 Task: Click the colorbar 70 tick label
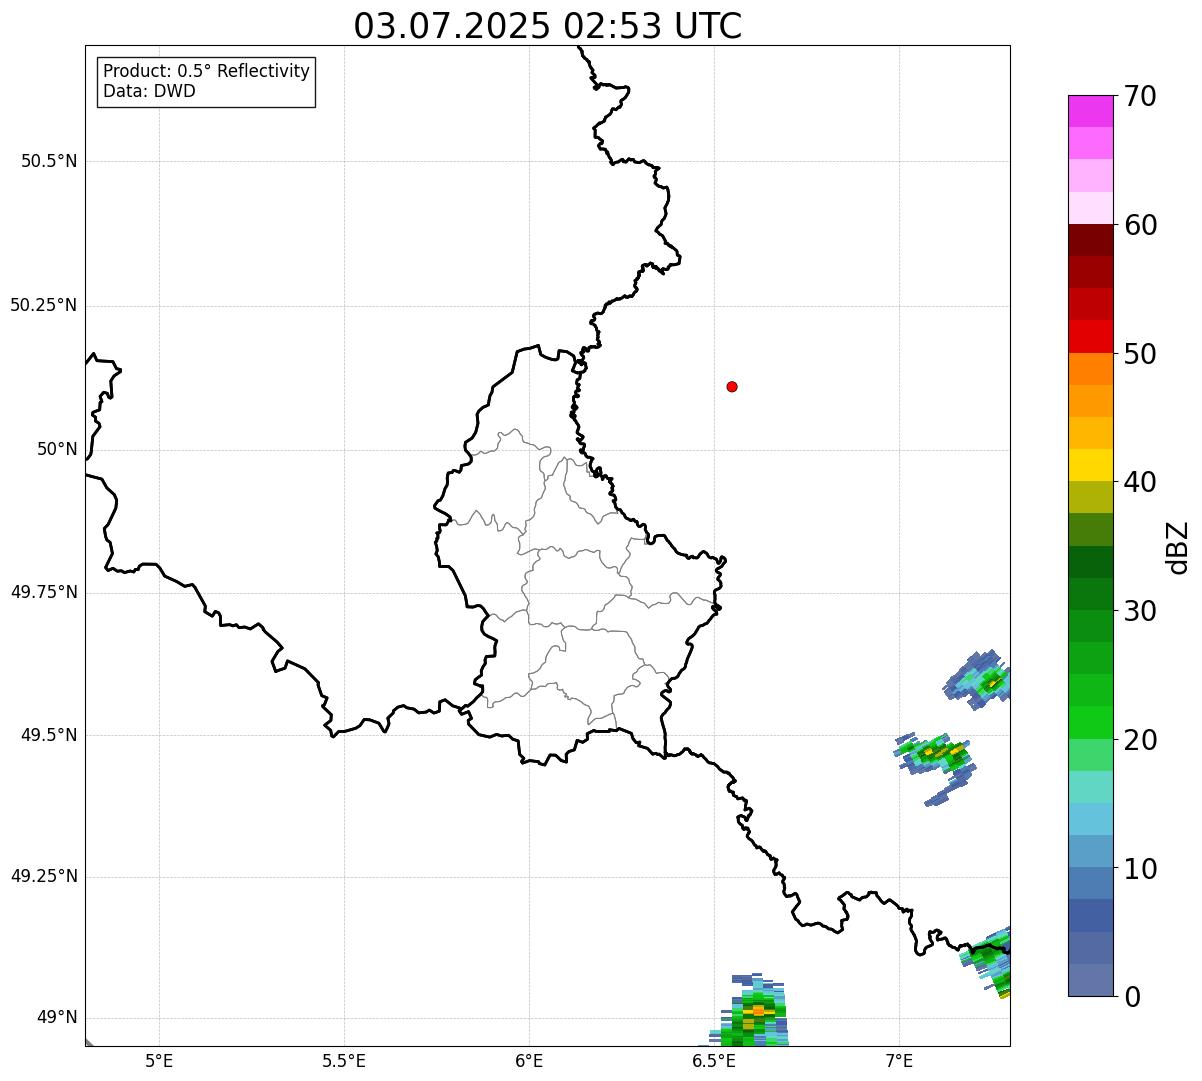click(1140, 96)
